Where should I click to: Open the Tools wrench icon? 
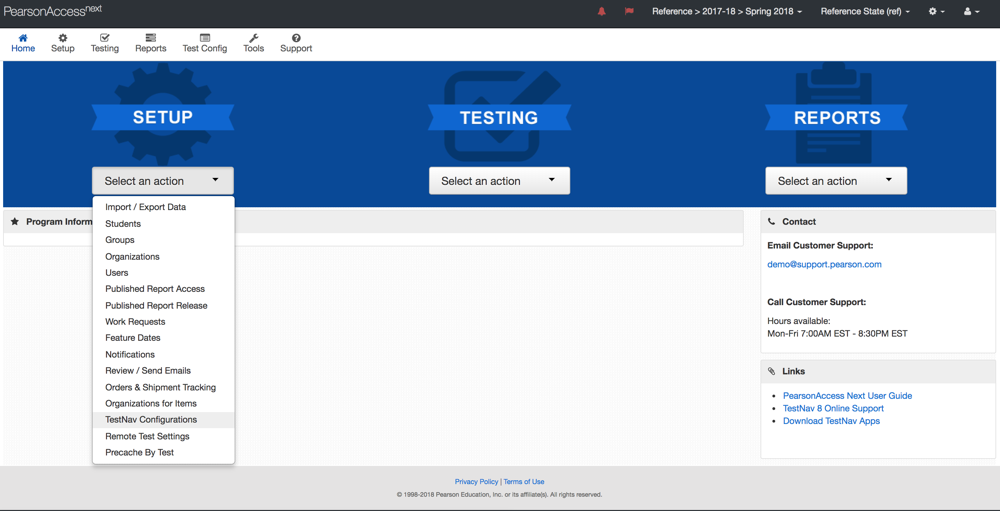[254, 38]
